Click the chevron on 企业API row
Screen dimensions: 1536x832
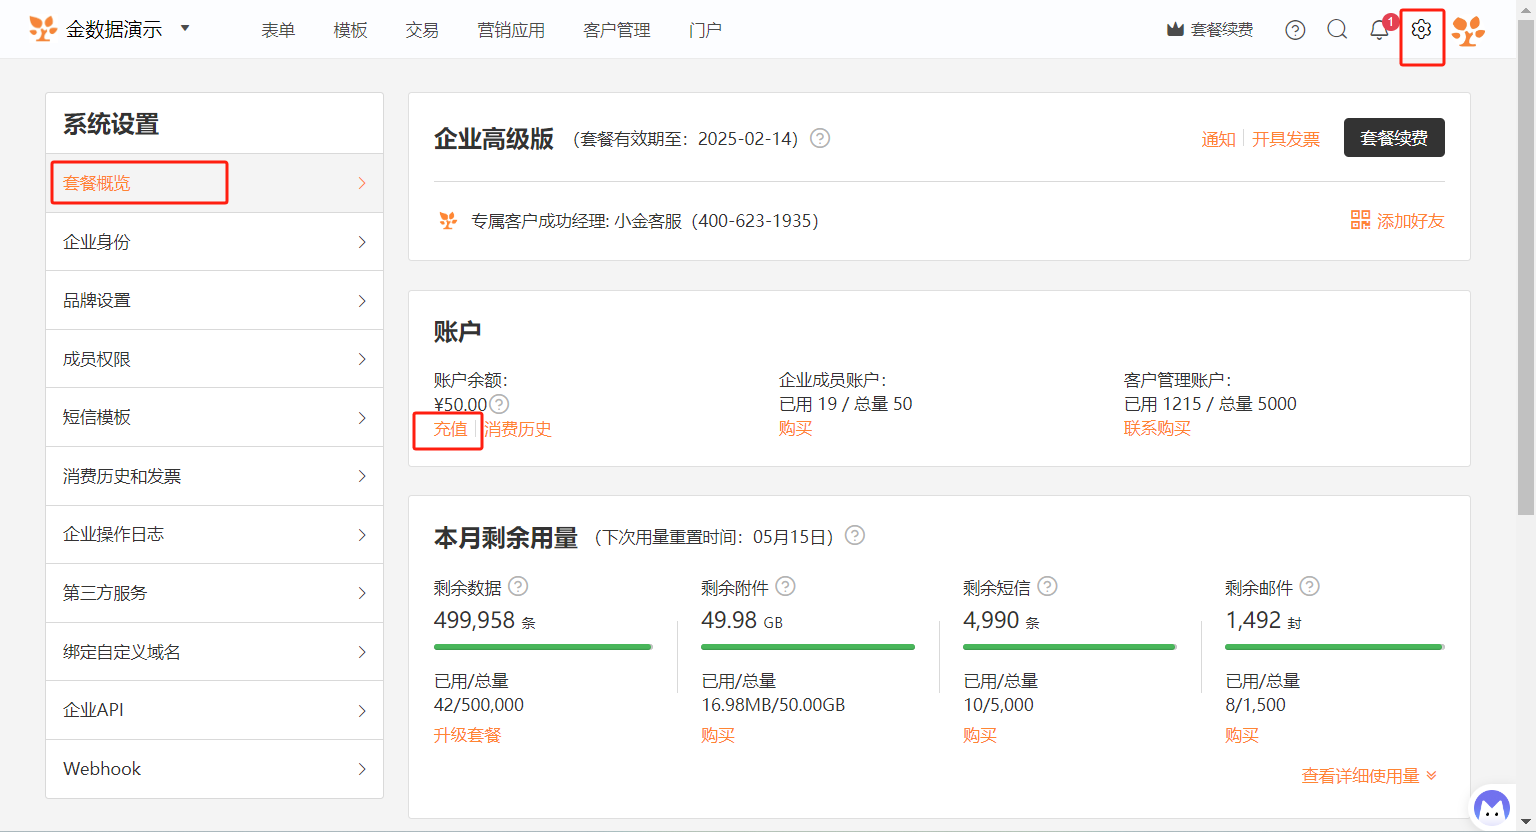[362, 710]
